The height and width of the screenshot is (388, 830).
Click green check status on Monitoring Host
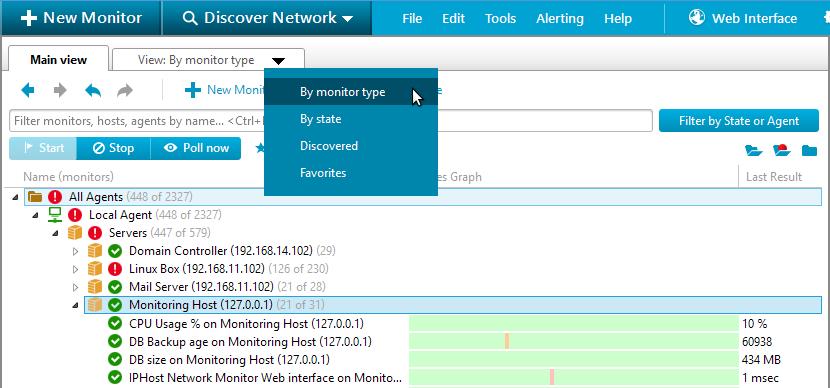(x=115, y=305)
